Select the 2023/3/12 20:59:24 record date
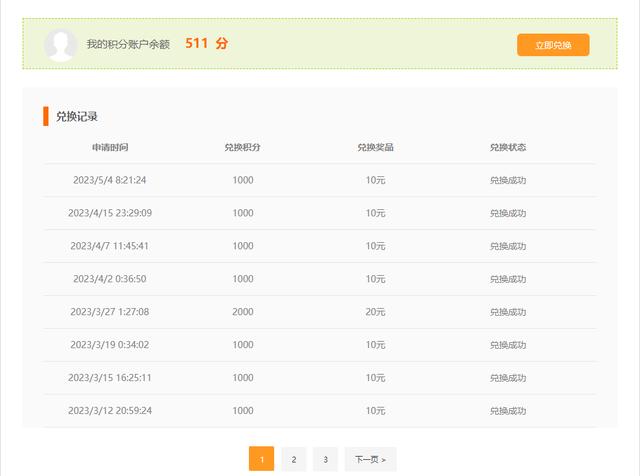The height and width of the screenshot is (476, 640). pos(110,411)
